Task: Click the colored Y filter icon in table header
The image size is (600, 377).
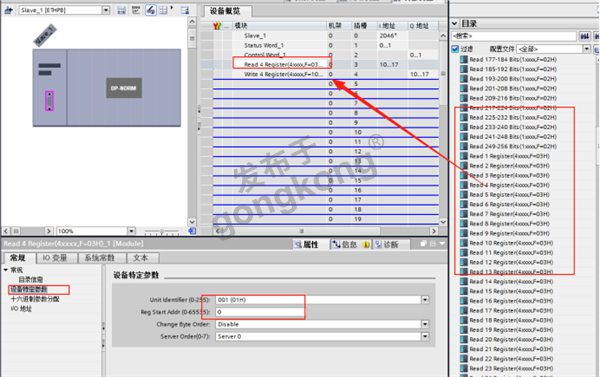Action: pyautogui.click(x=217, y=26)
